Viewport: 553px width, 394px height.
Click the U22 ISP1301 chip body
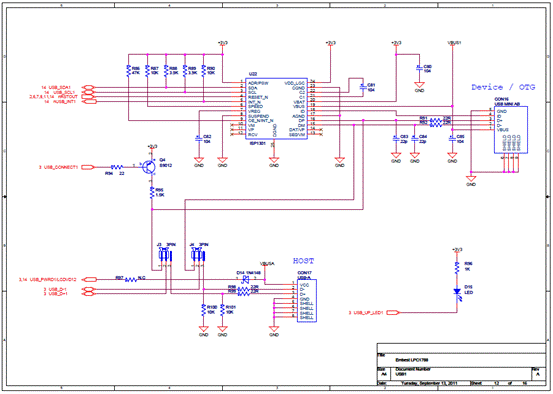(276, 109)
